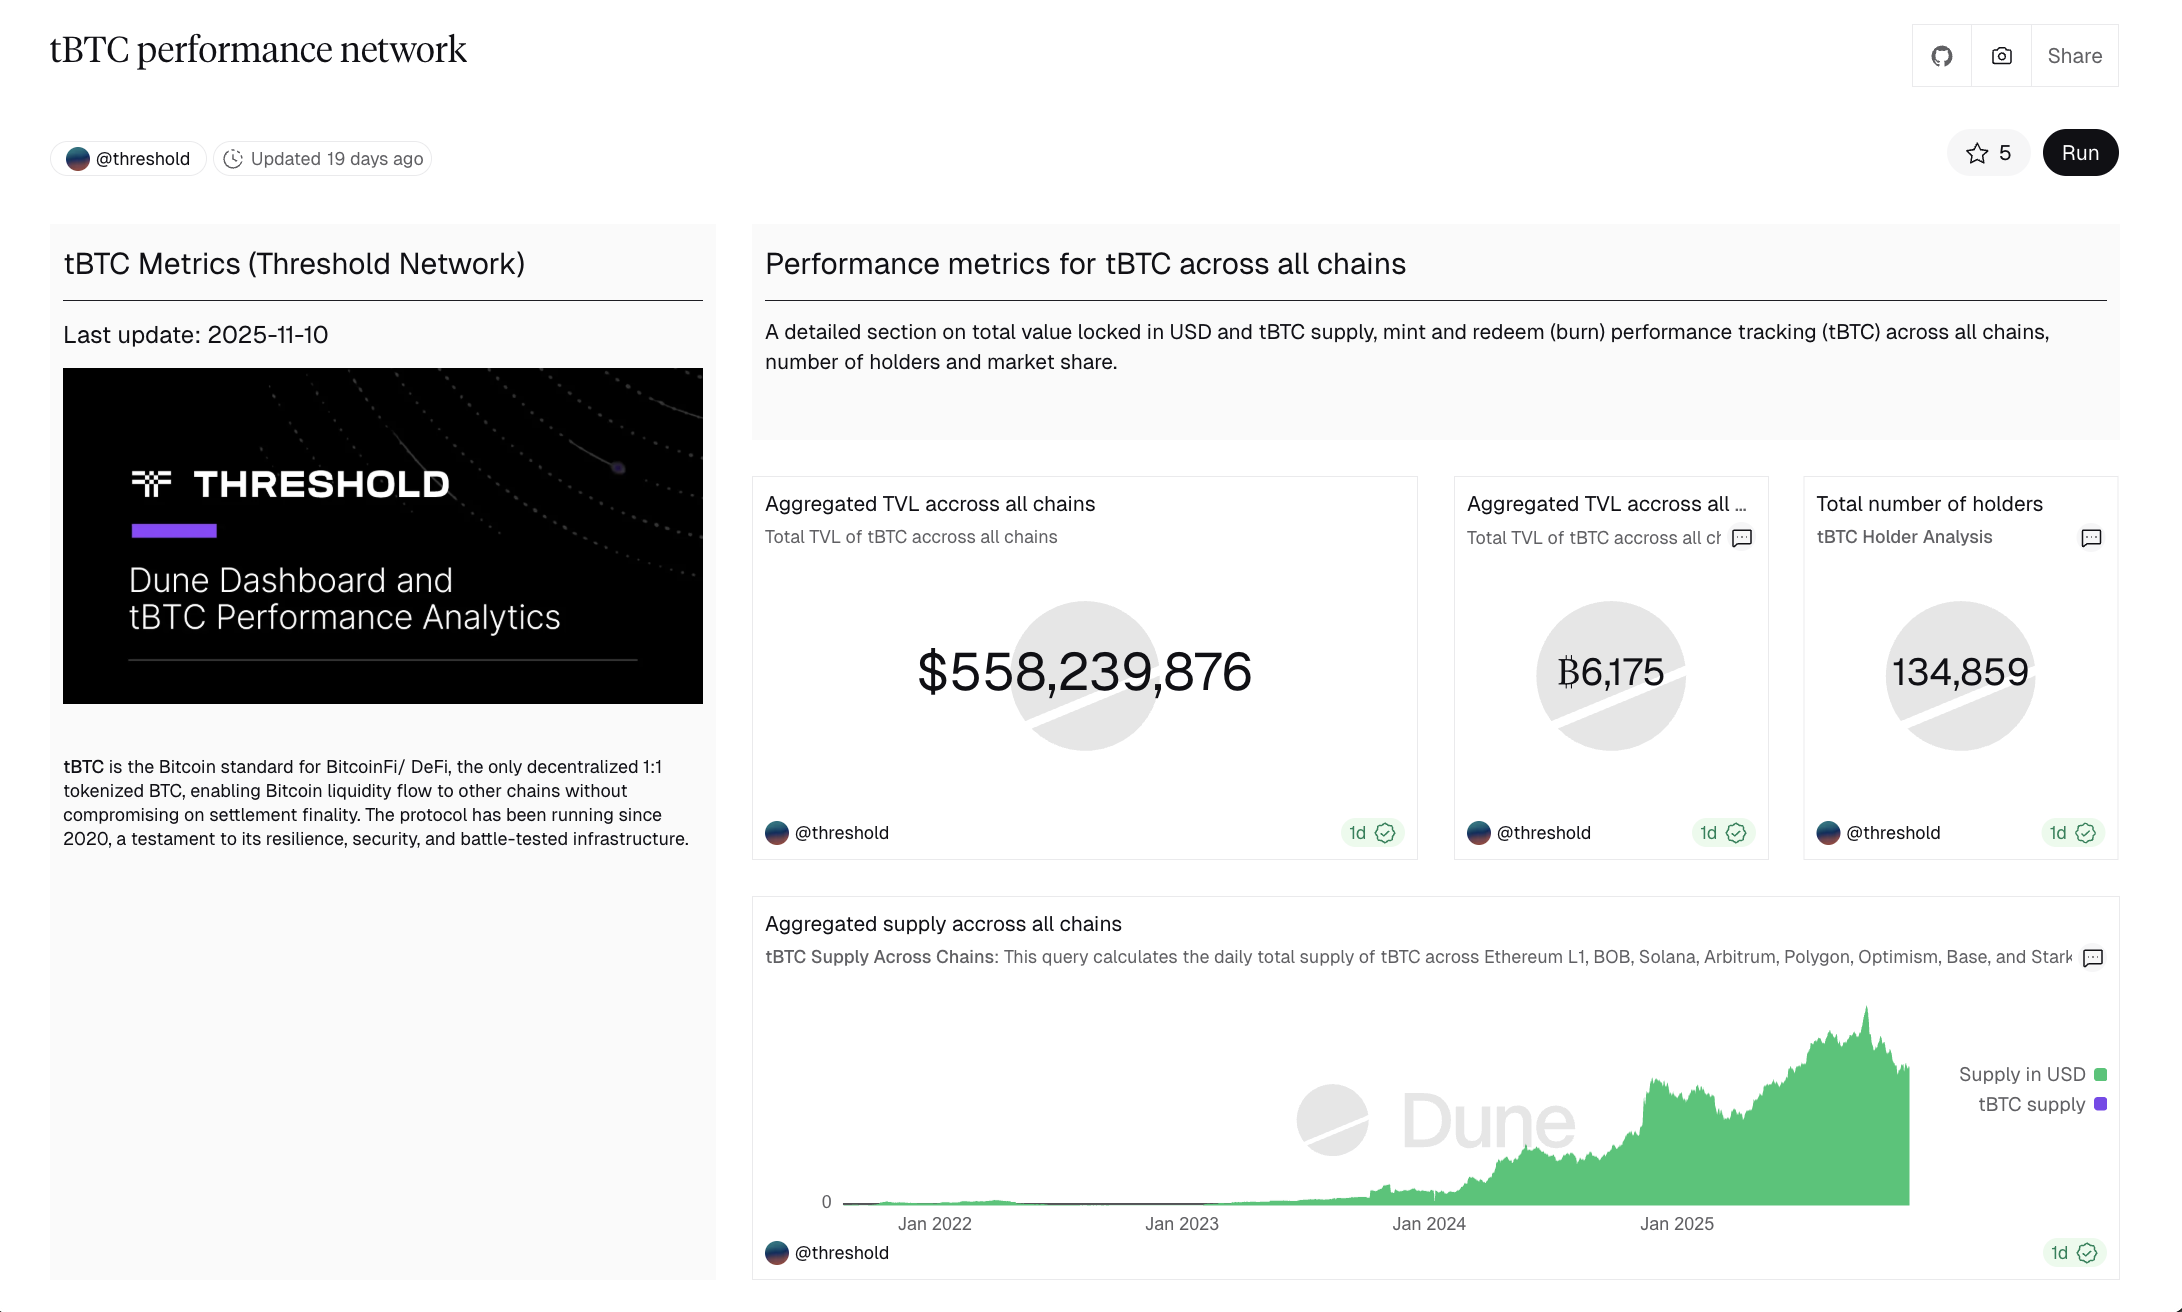
Task: Click the Threshold dashboard banner image
Action: [383, 535]
